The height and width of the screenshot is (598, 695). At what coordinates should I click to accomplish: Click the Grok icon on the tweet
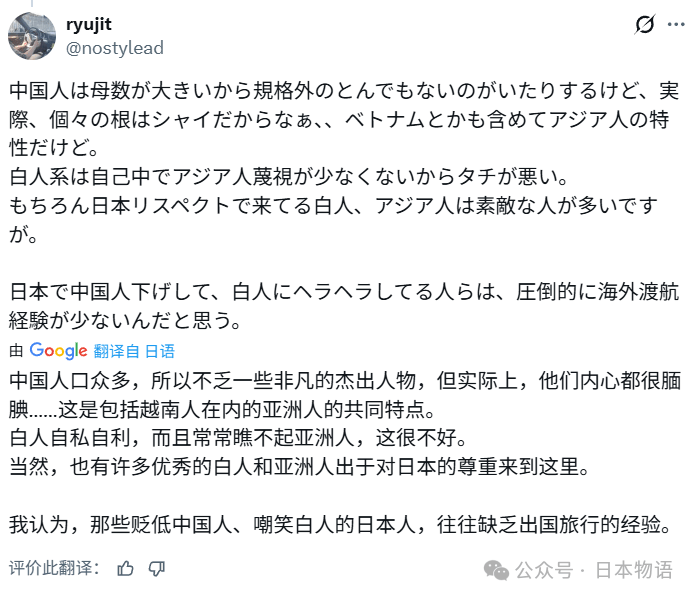point(646,24)
